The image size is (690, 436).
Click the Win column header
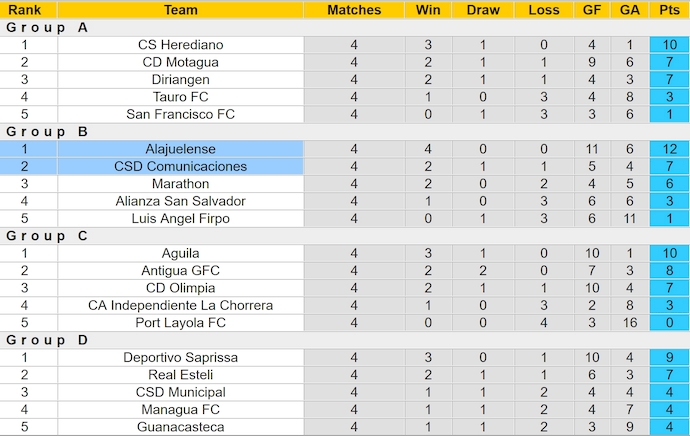(x=428, y=10)
